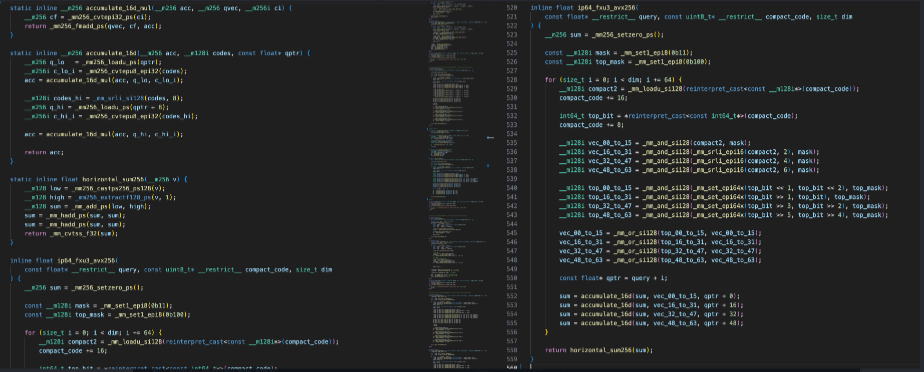Click the '__m128 high = _mm256_extractf128_ps(v, 1);' line
The height and width of the screenshot is (372, 924).
[x=100, y=197]
